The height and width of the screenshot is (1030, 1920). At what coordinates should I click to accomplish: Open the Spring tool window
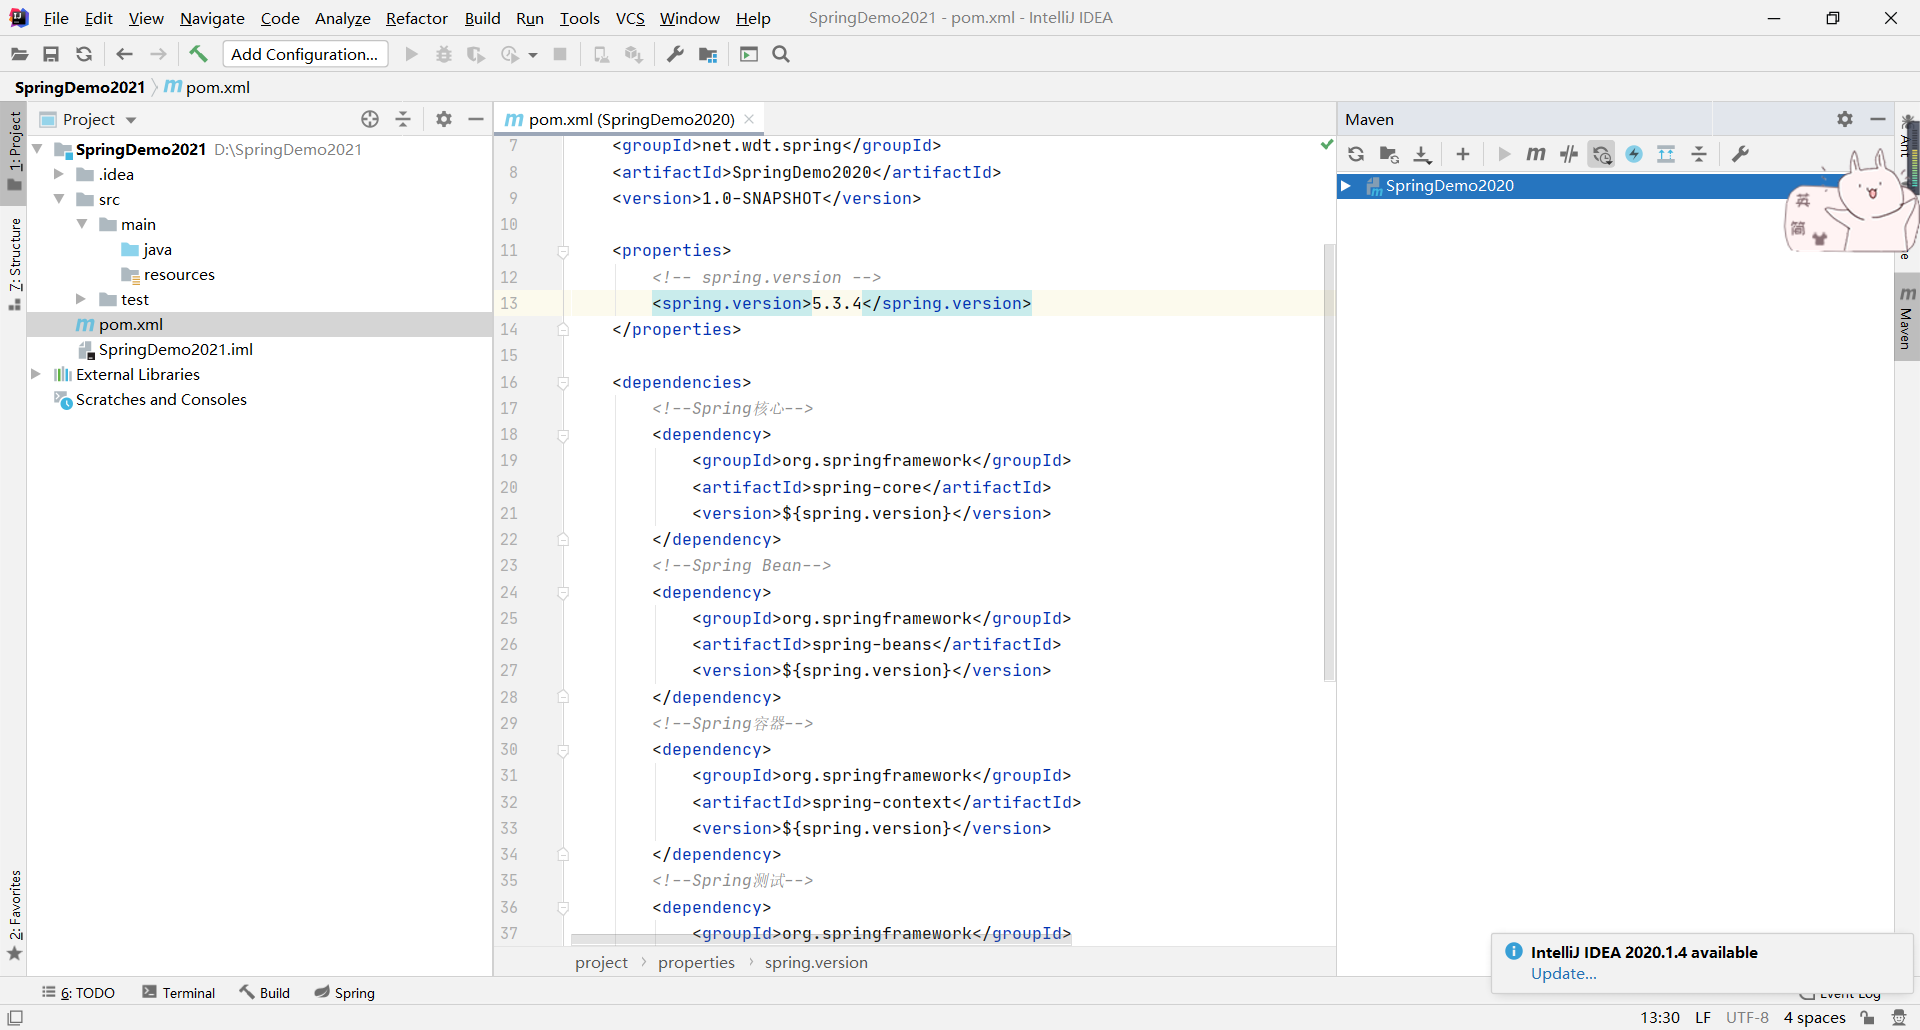(x=344, y=992)
